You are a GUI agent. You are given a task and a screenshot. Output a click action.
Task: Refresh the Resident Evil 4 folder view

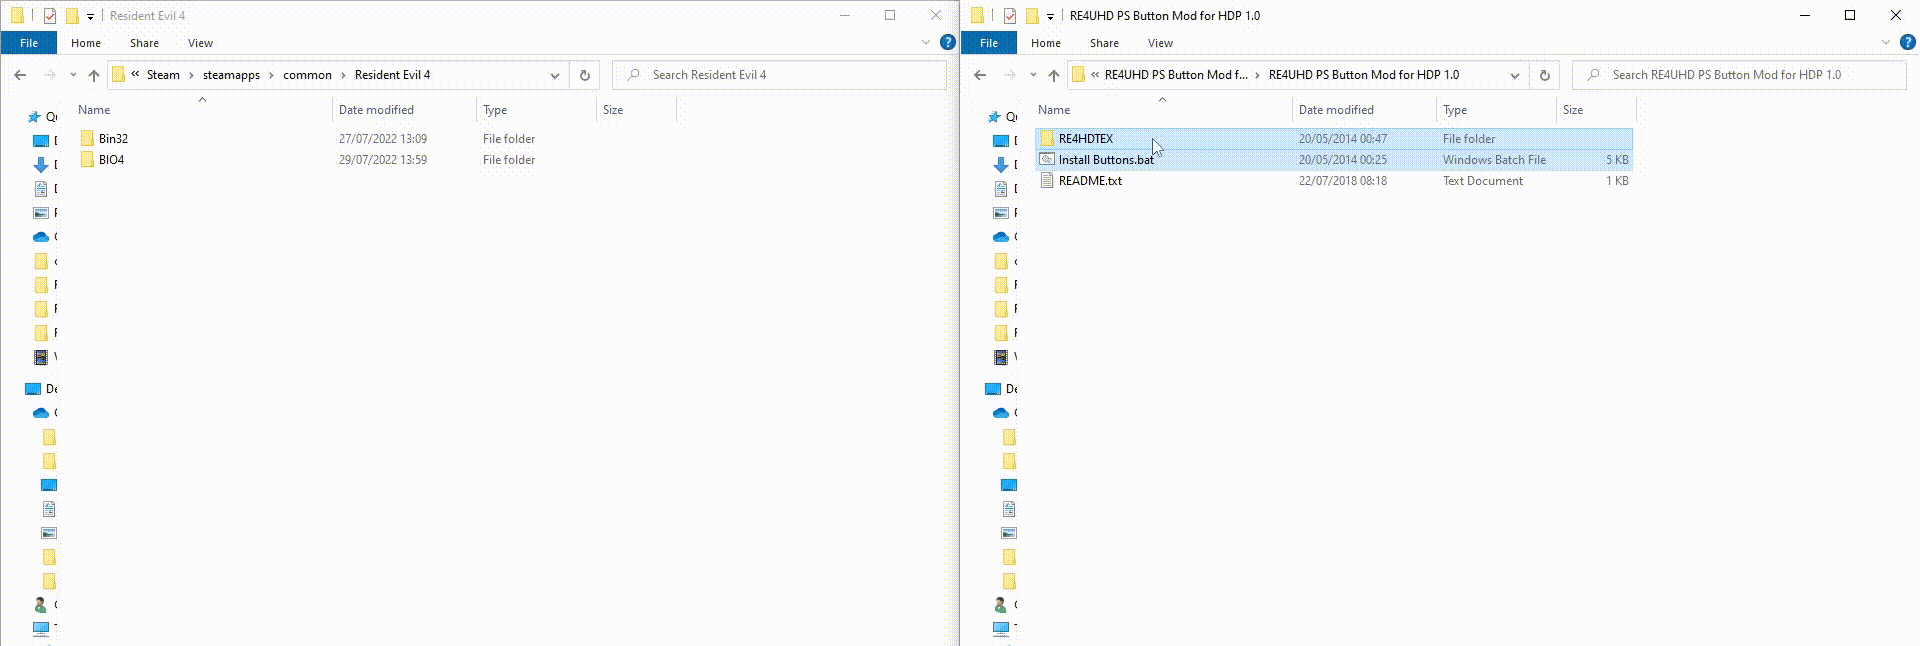click(x=585, y=75)
